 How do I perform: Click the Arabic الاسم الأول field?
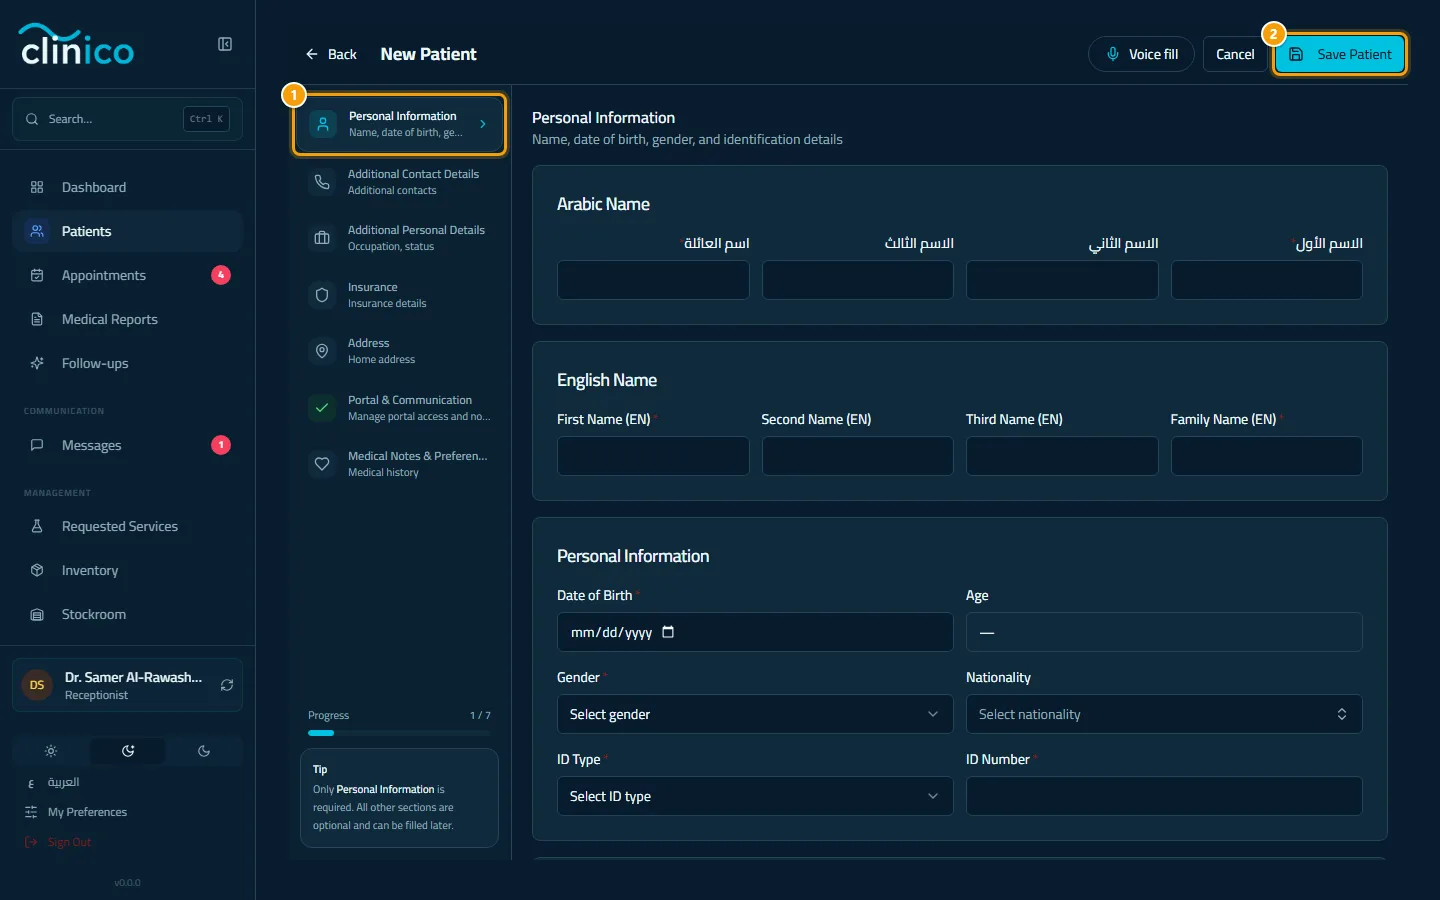(x=1266, y=280)
